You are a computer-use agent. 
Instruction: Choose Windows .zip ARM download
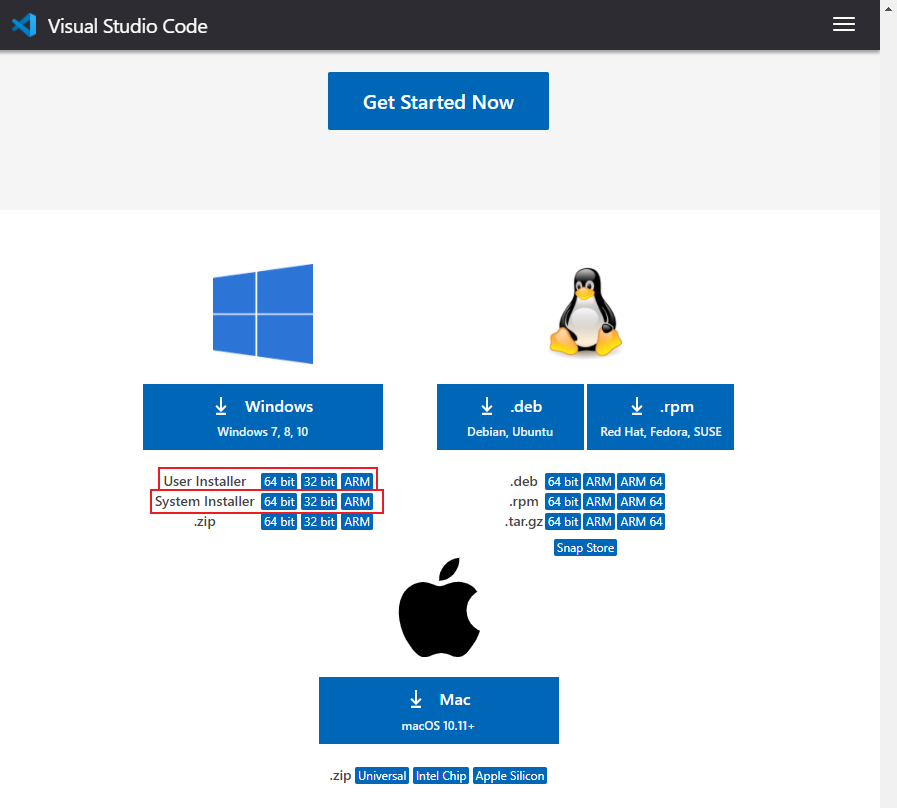(x=357, y=521)
